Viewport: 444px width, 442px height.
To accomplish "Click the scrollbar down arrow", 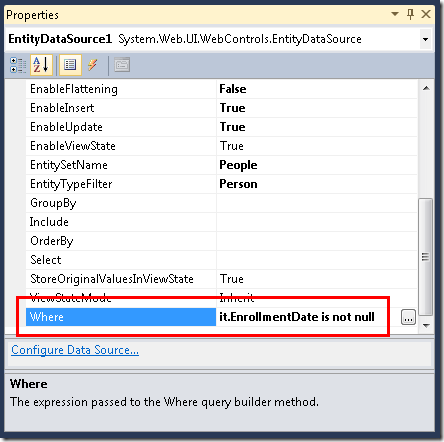I will (x=426, y=325).
